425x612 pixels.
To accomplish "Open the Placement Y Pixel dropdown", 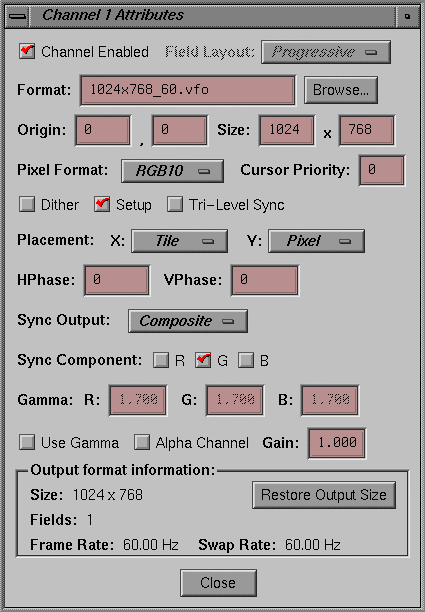I will click(x=317, y=241).
